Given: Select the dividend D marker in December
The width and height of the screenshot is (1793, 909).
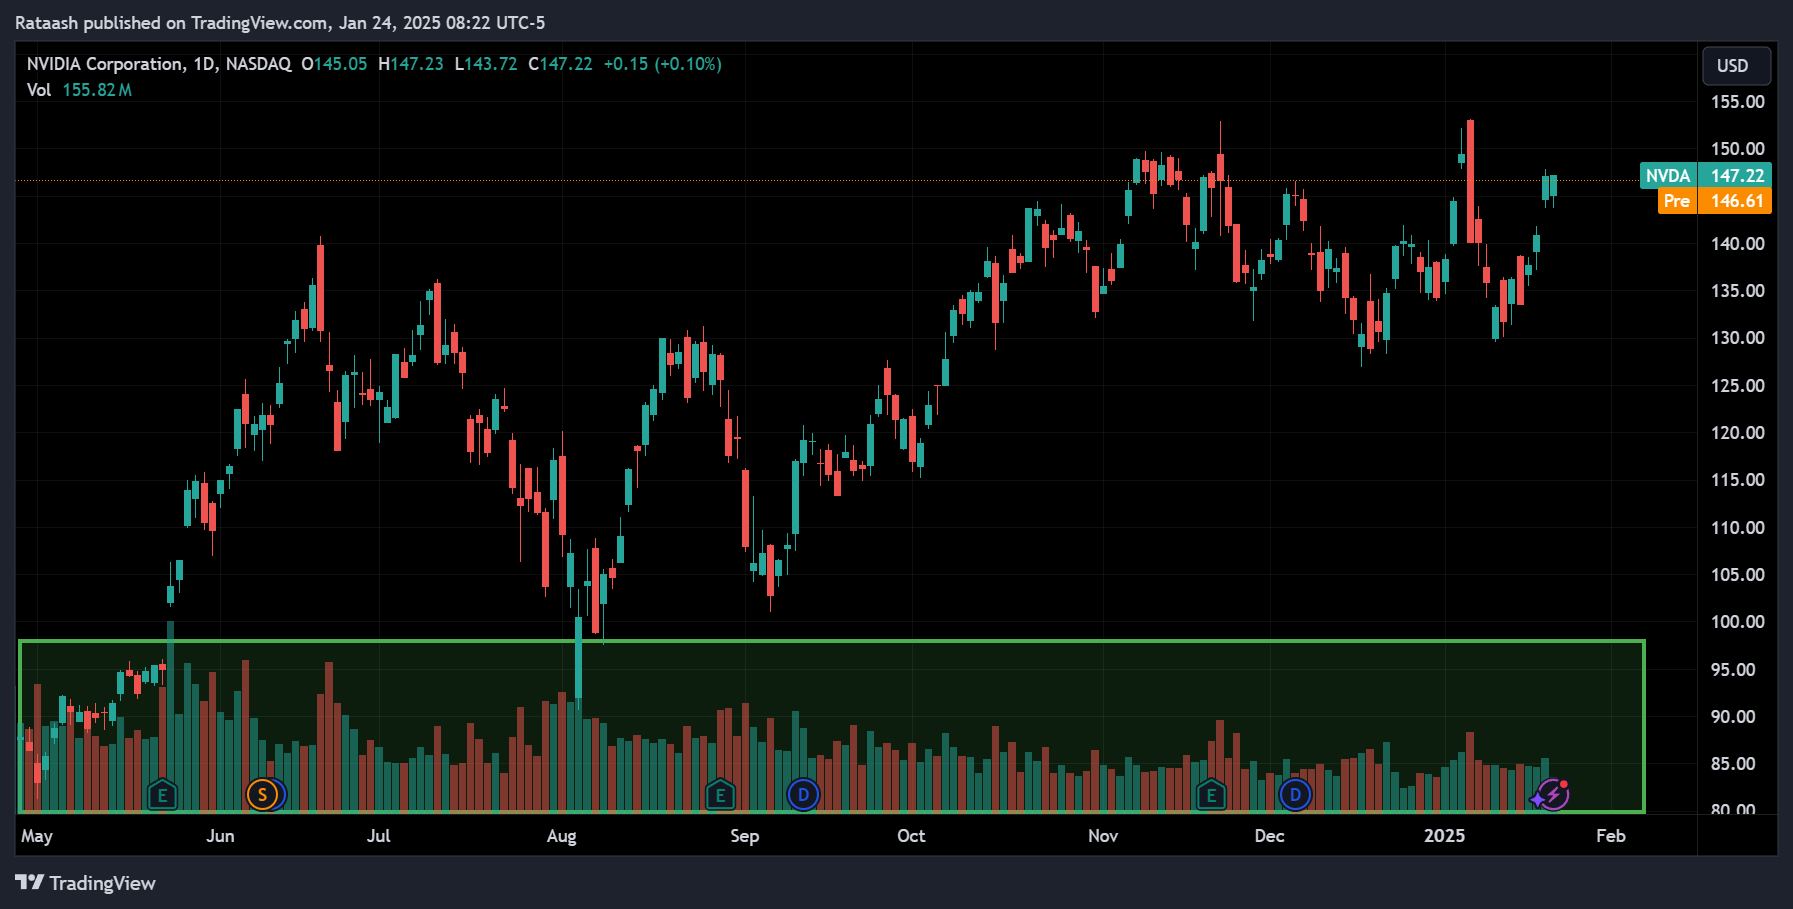Looking at the screenshot, I should [x=1295, y=795].
